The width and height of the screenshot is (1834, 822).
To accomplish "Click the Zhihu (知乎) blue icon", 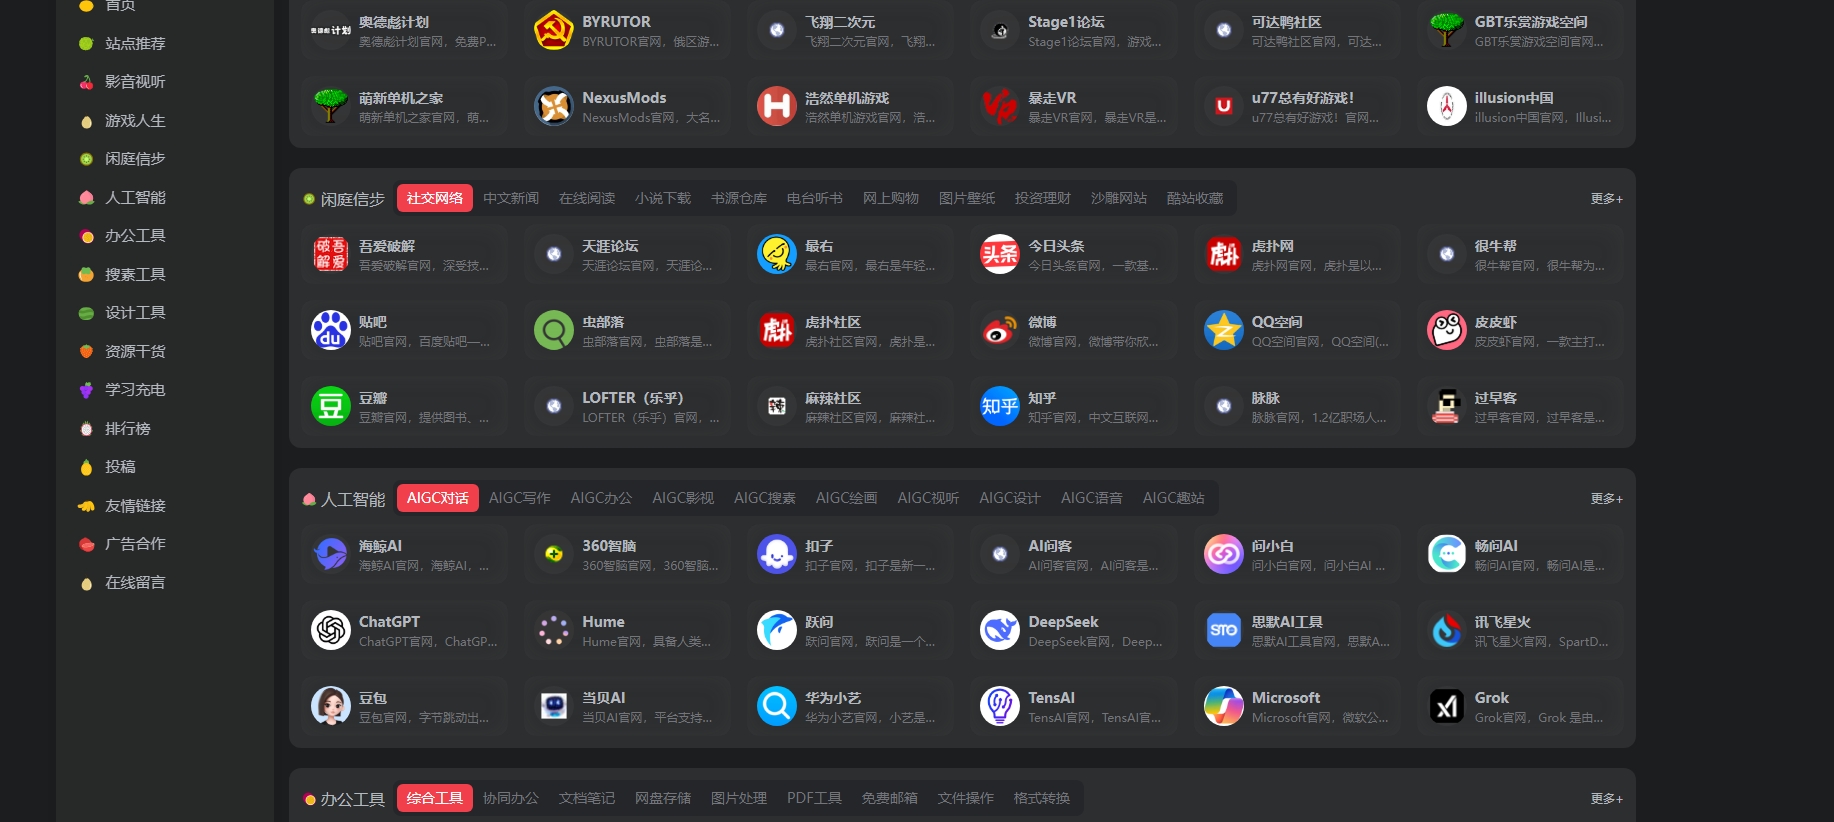I will tap(1000, 406).
